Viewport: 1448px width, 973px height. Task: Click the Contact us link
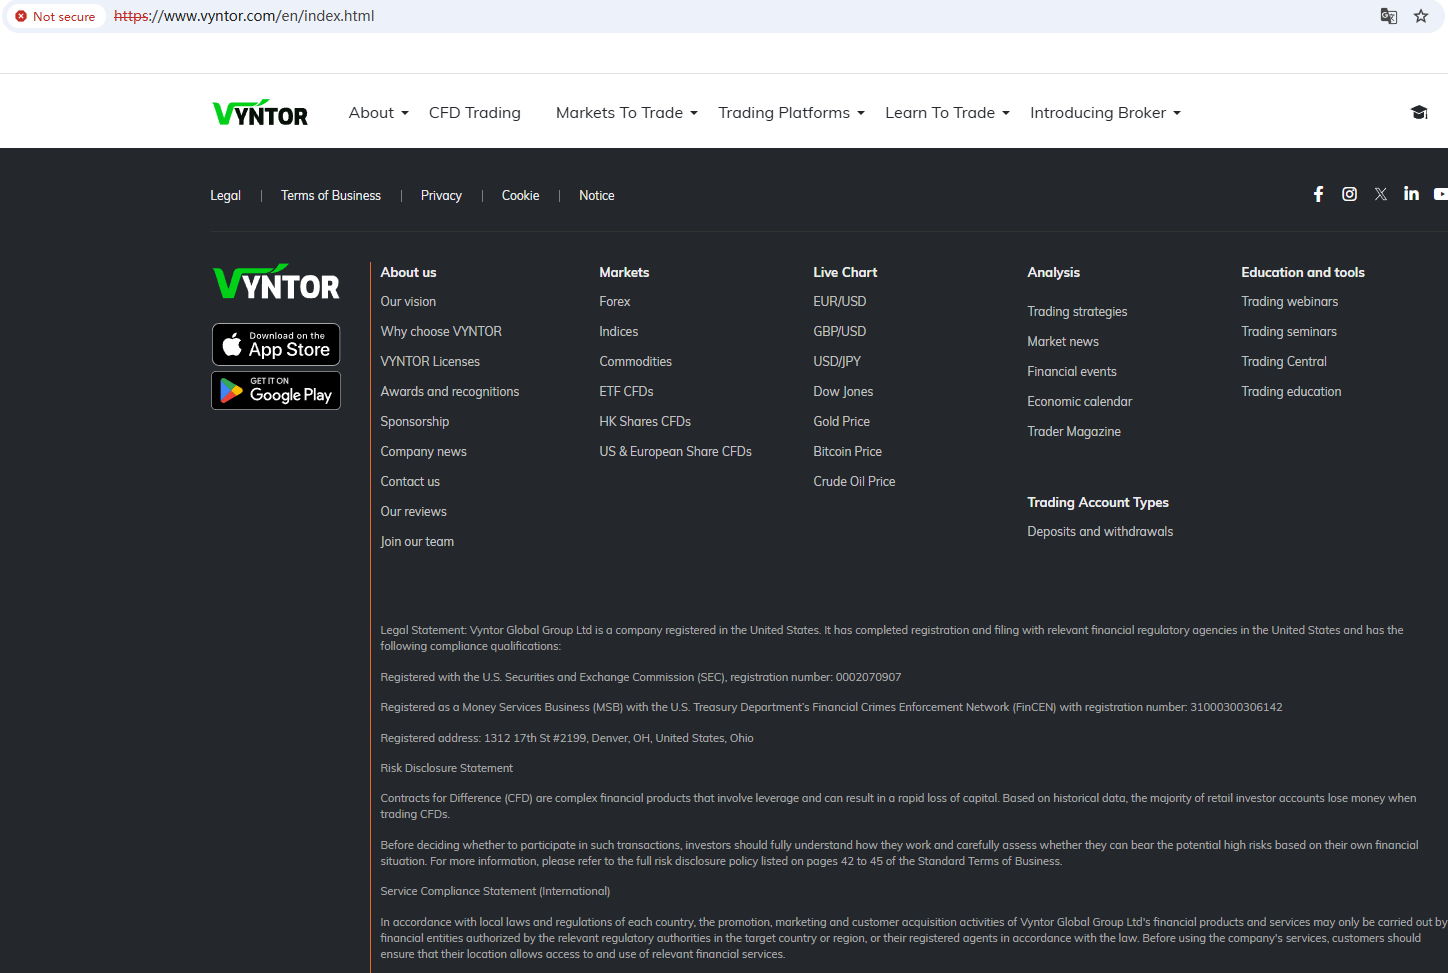point(410,482)
